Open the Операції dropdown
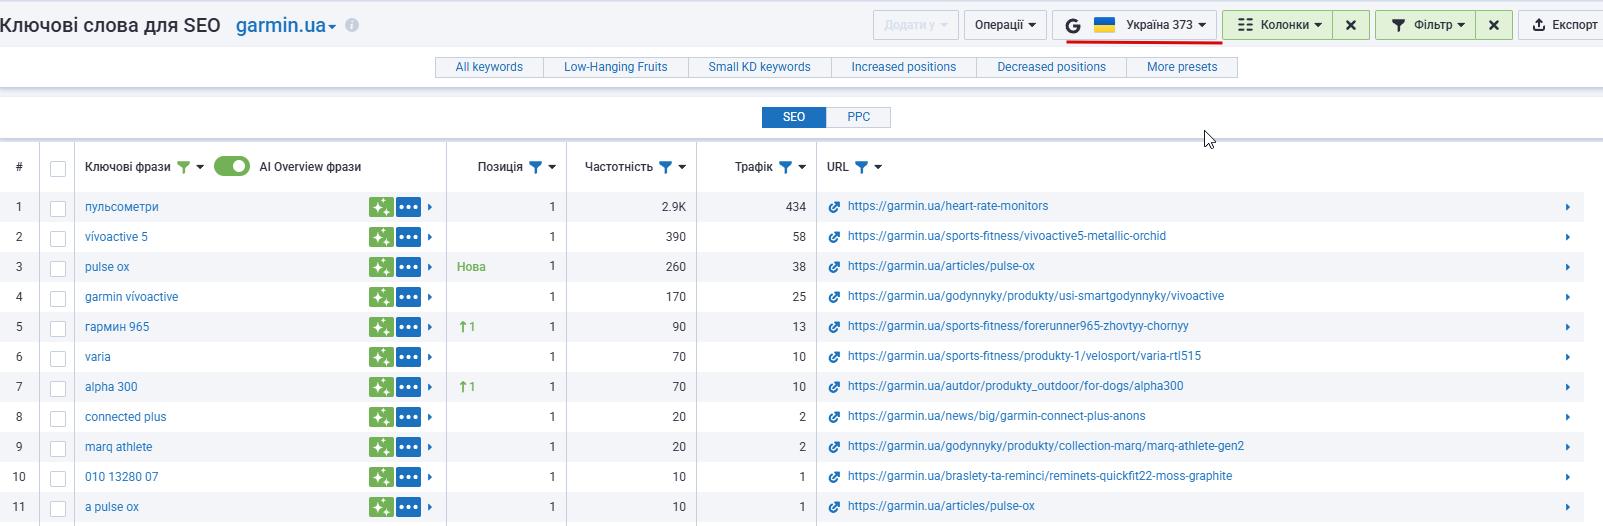Viewport: 1603px width, 526px height. tap(1006, 25)
